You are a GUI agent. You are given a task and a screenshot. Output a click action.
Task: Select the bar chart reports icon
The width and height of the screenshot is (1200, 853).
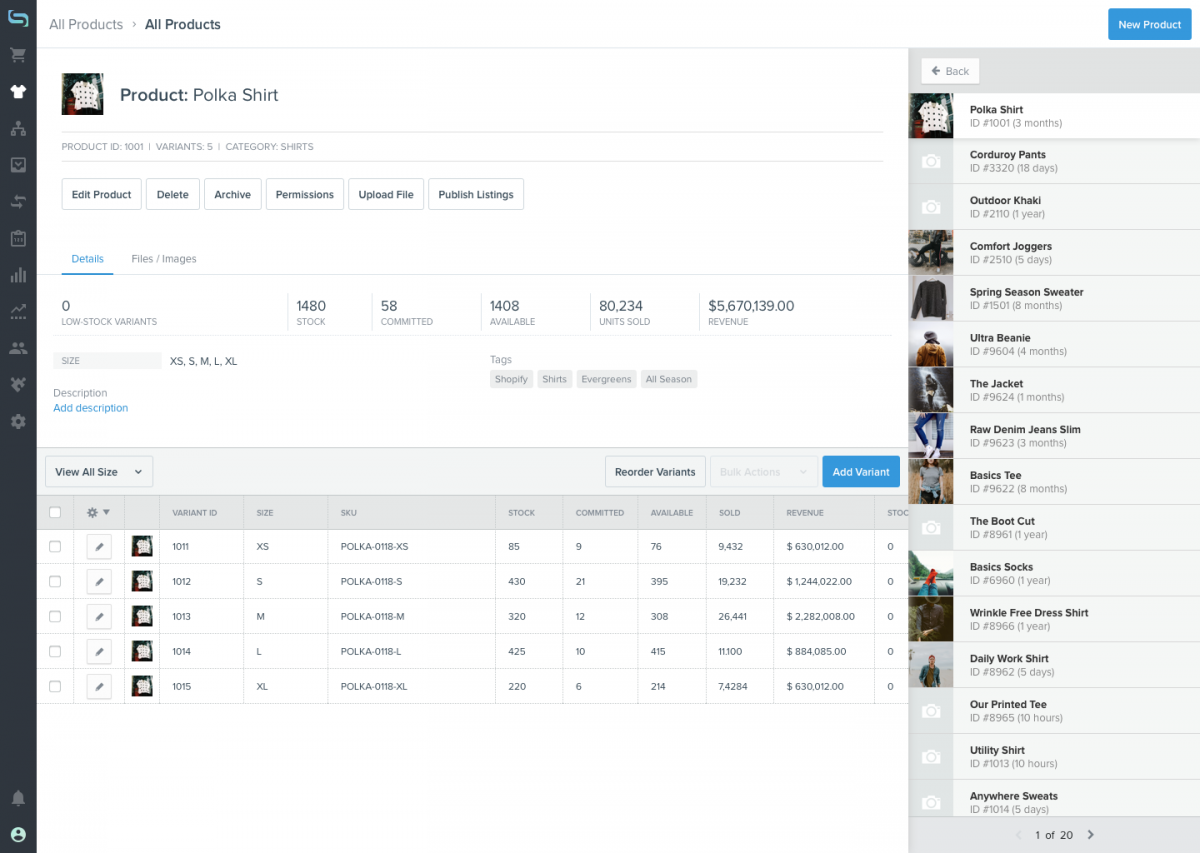point(18,275)
